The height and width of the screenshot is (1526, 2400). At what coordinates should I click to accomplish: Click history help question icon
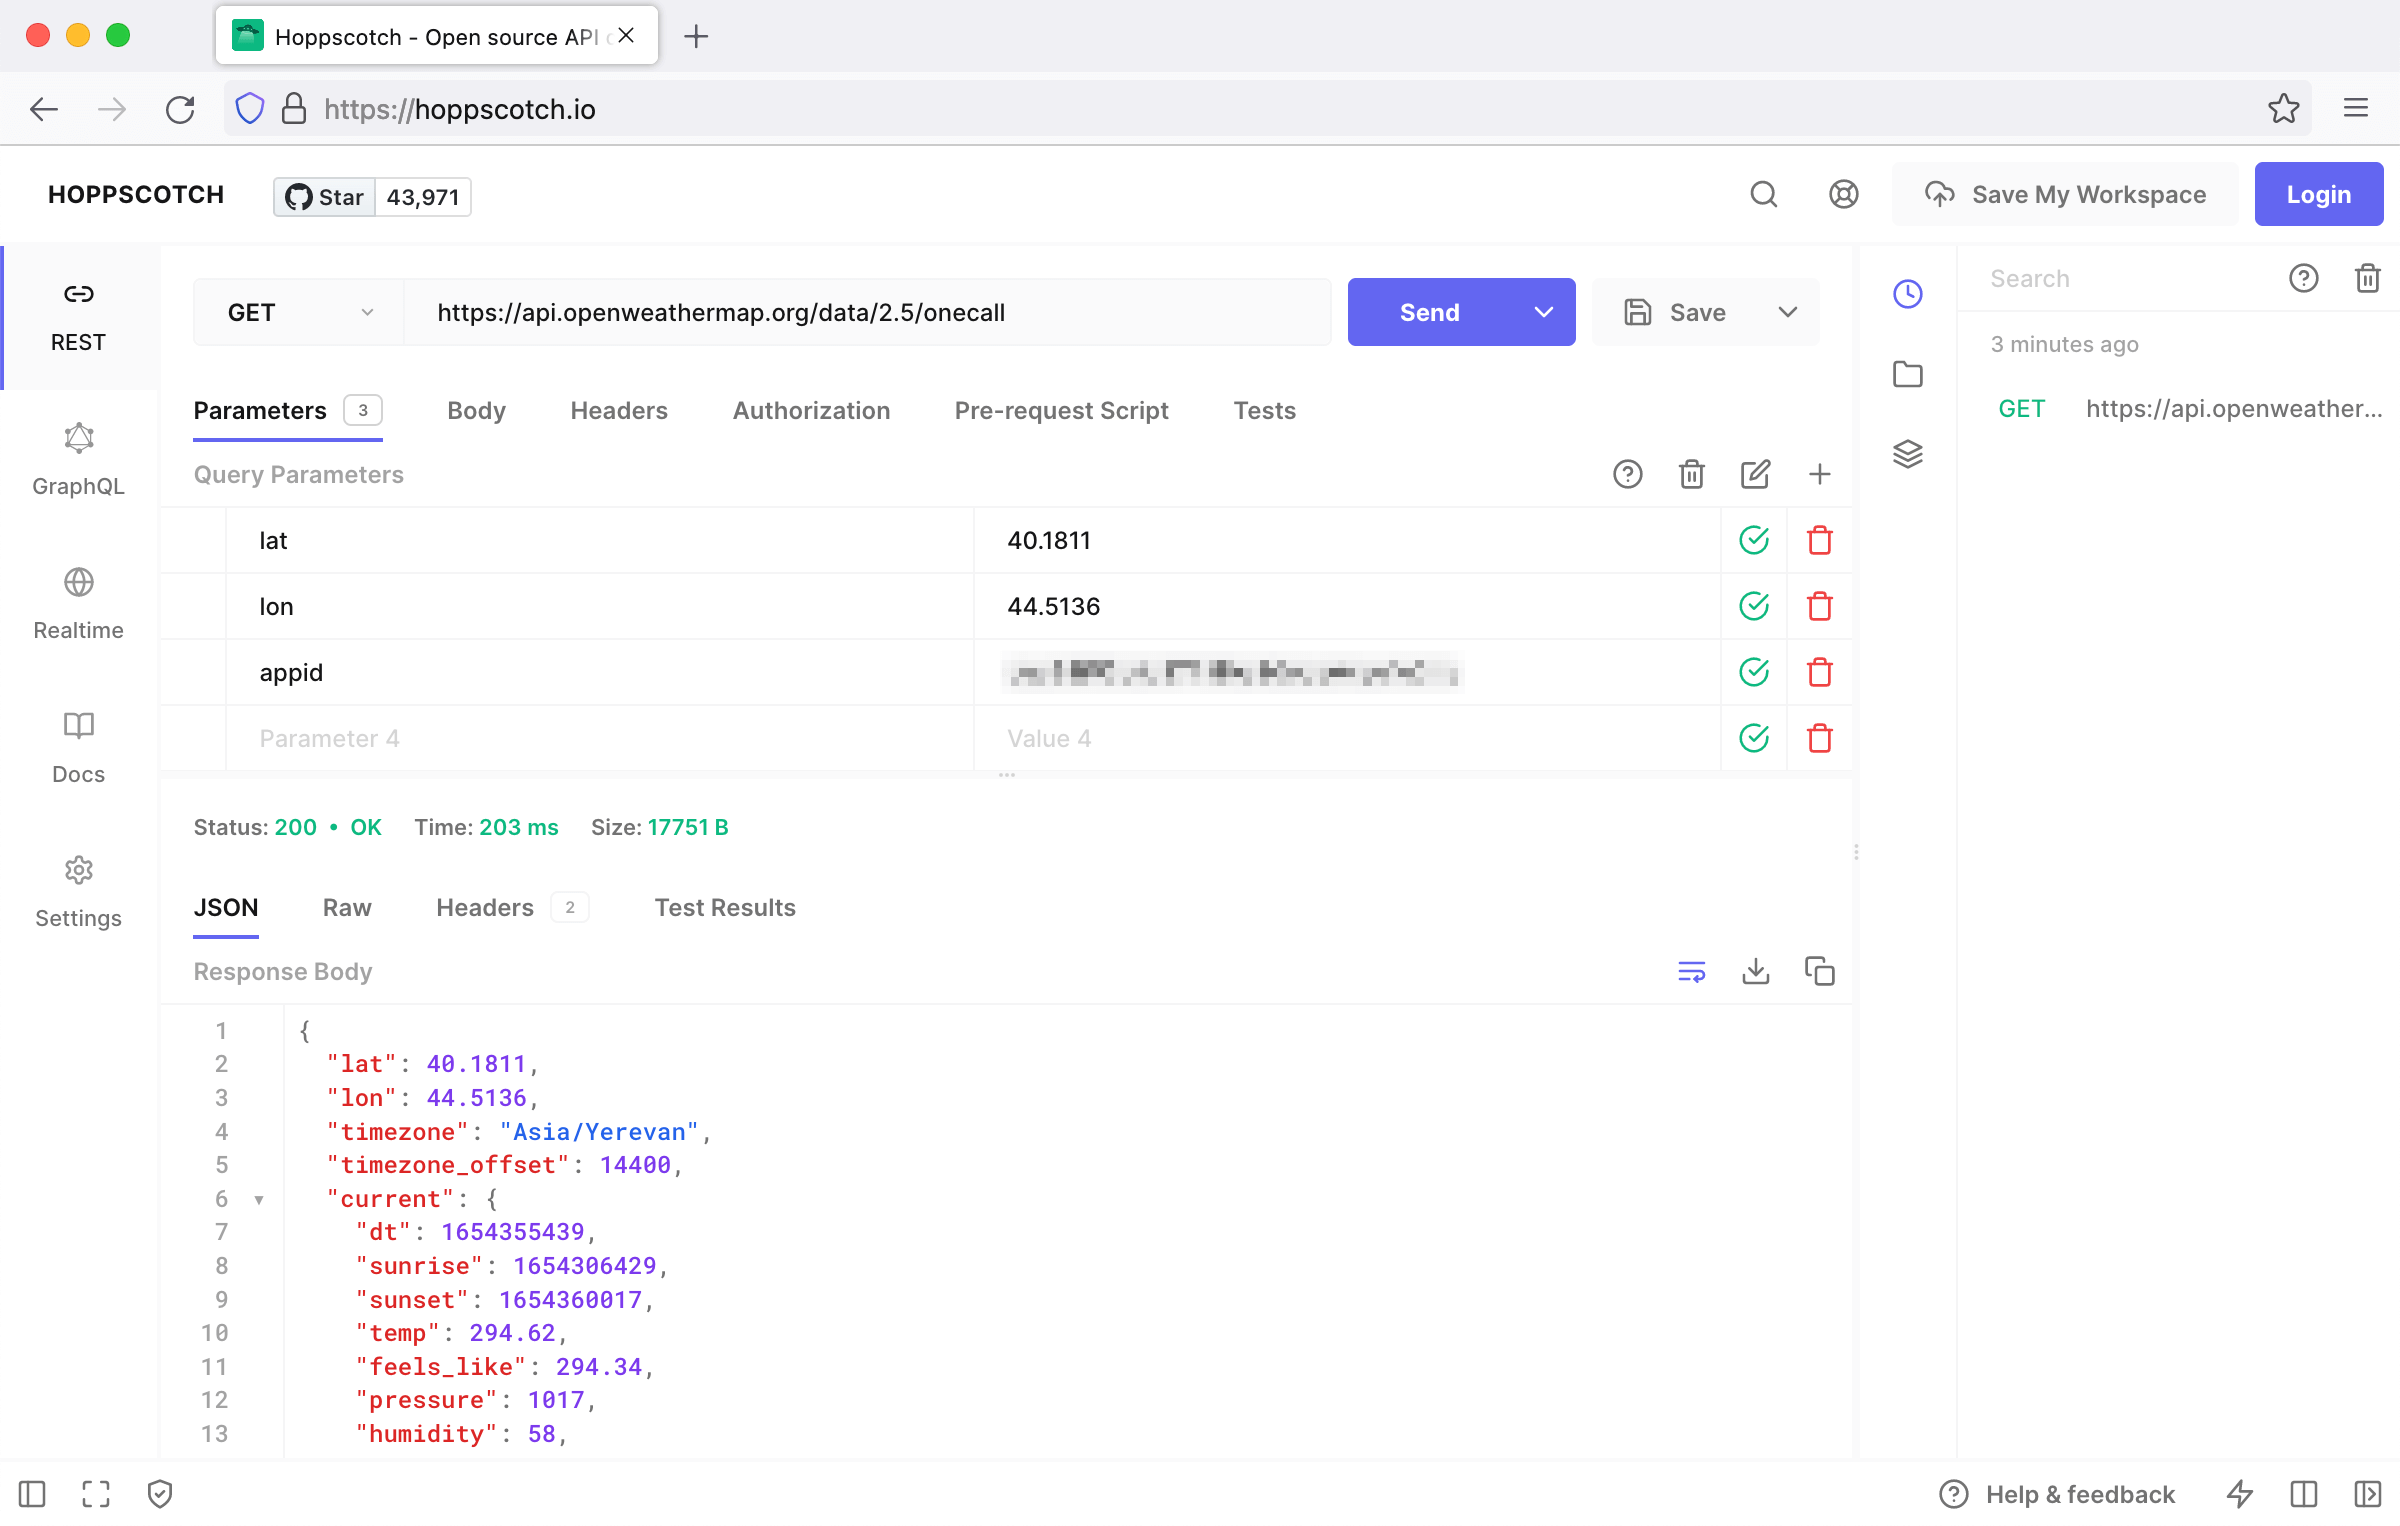click(x=2304, y=278)
